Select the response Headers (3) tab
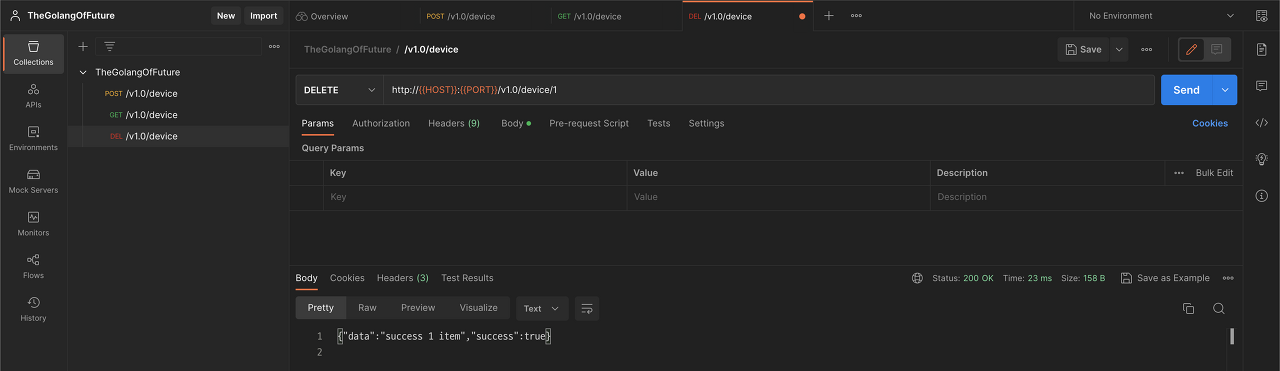Screen dimensions: 1280x371 click(403, 278)
